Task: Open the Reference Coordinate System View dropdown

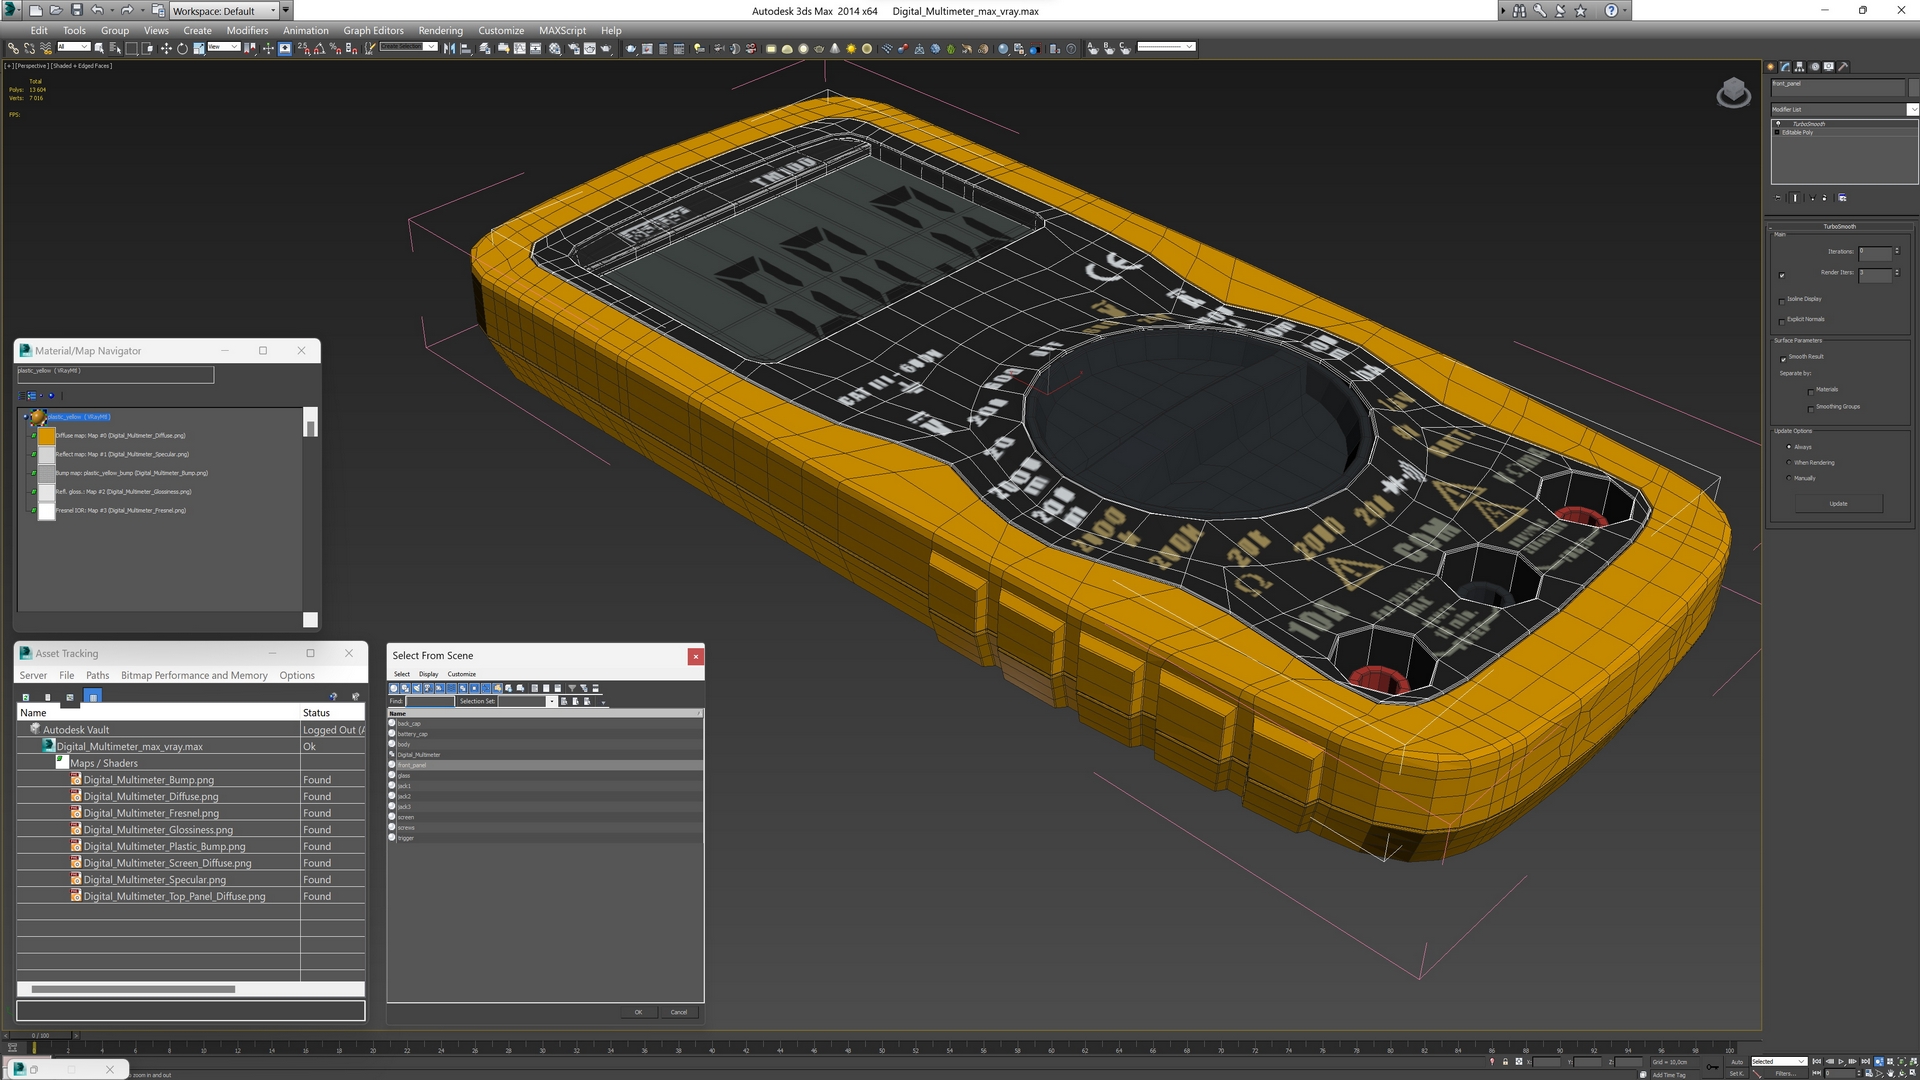Action: [223, 47]
